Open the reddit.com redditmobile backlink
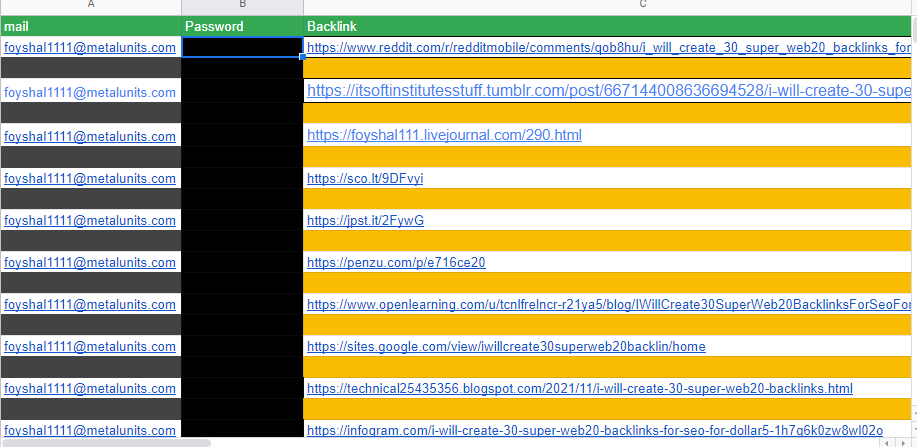917x447 pixels. point(608,47)
